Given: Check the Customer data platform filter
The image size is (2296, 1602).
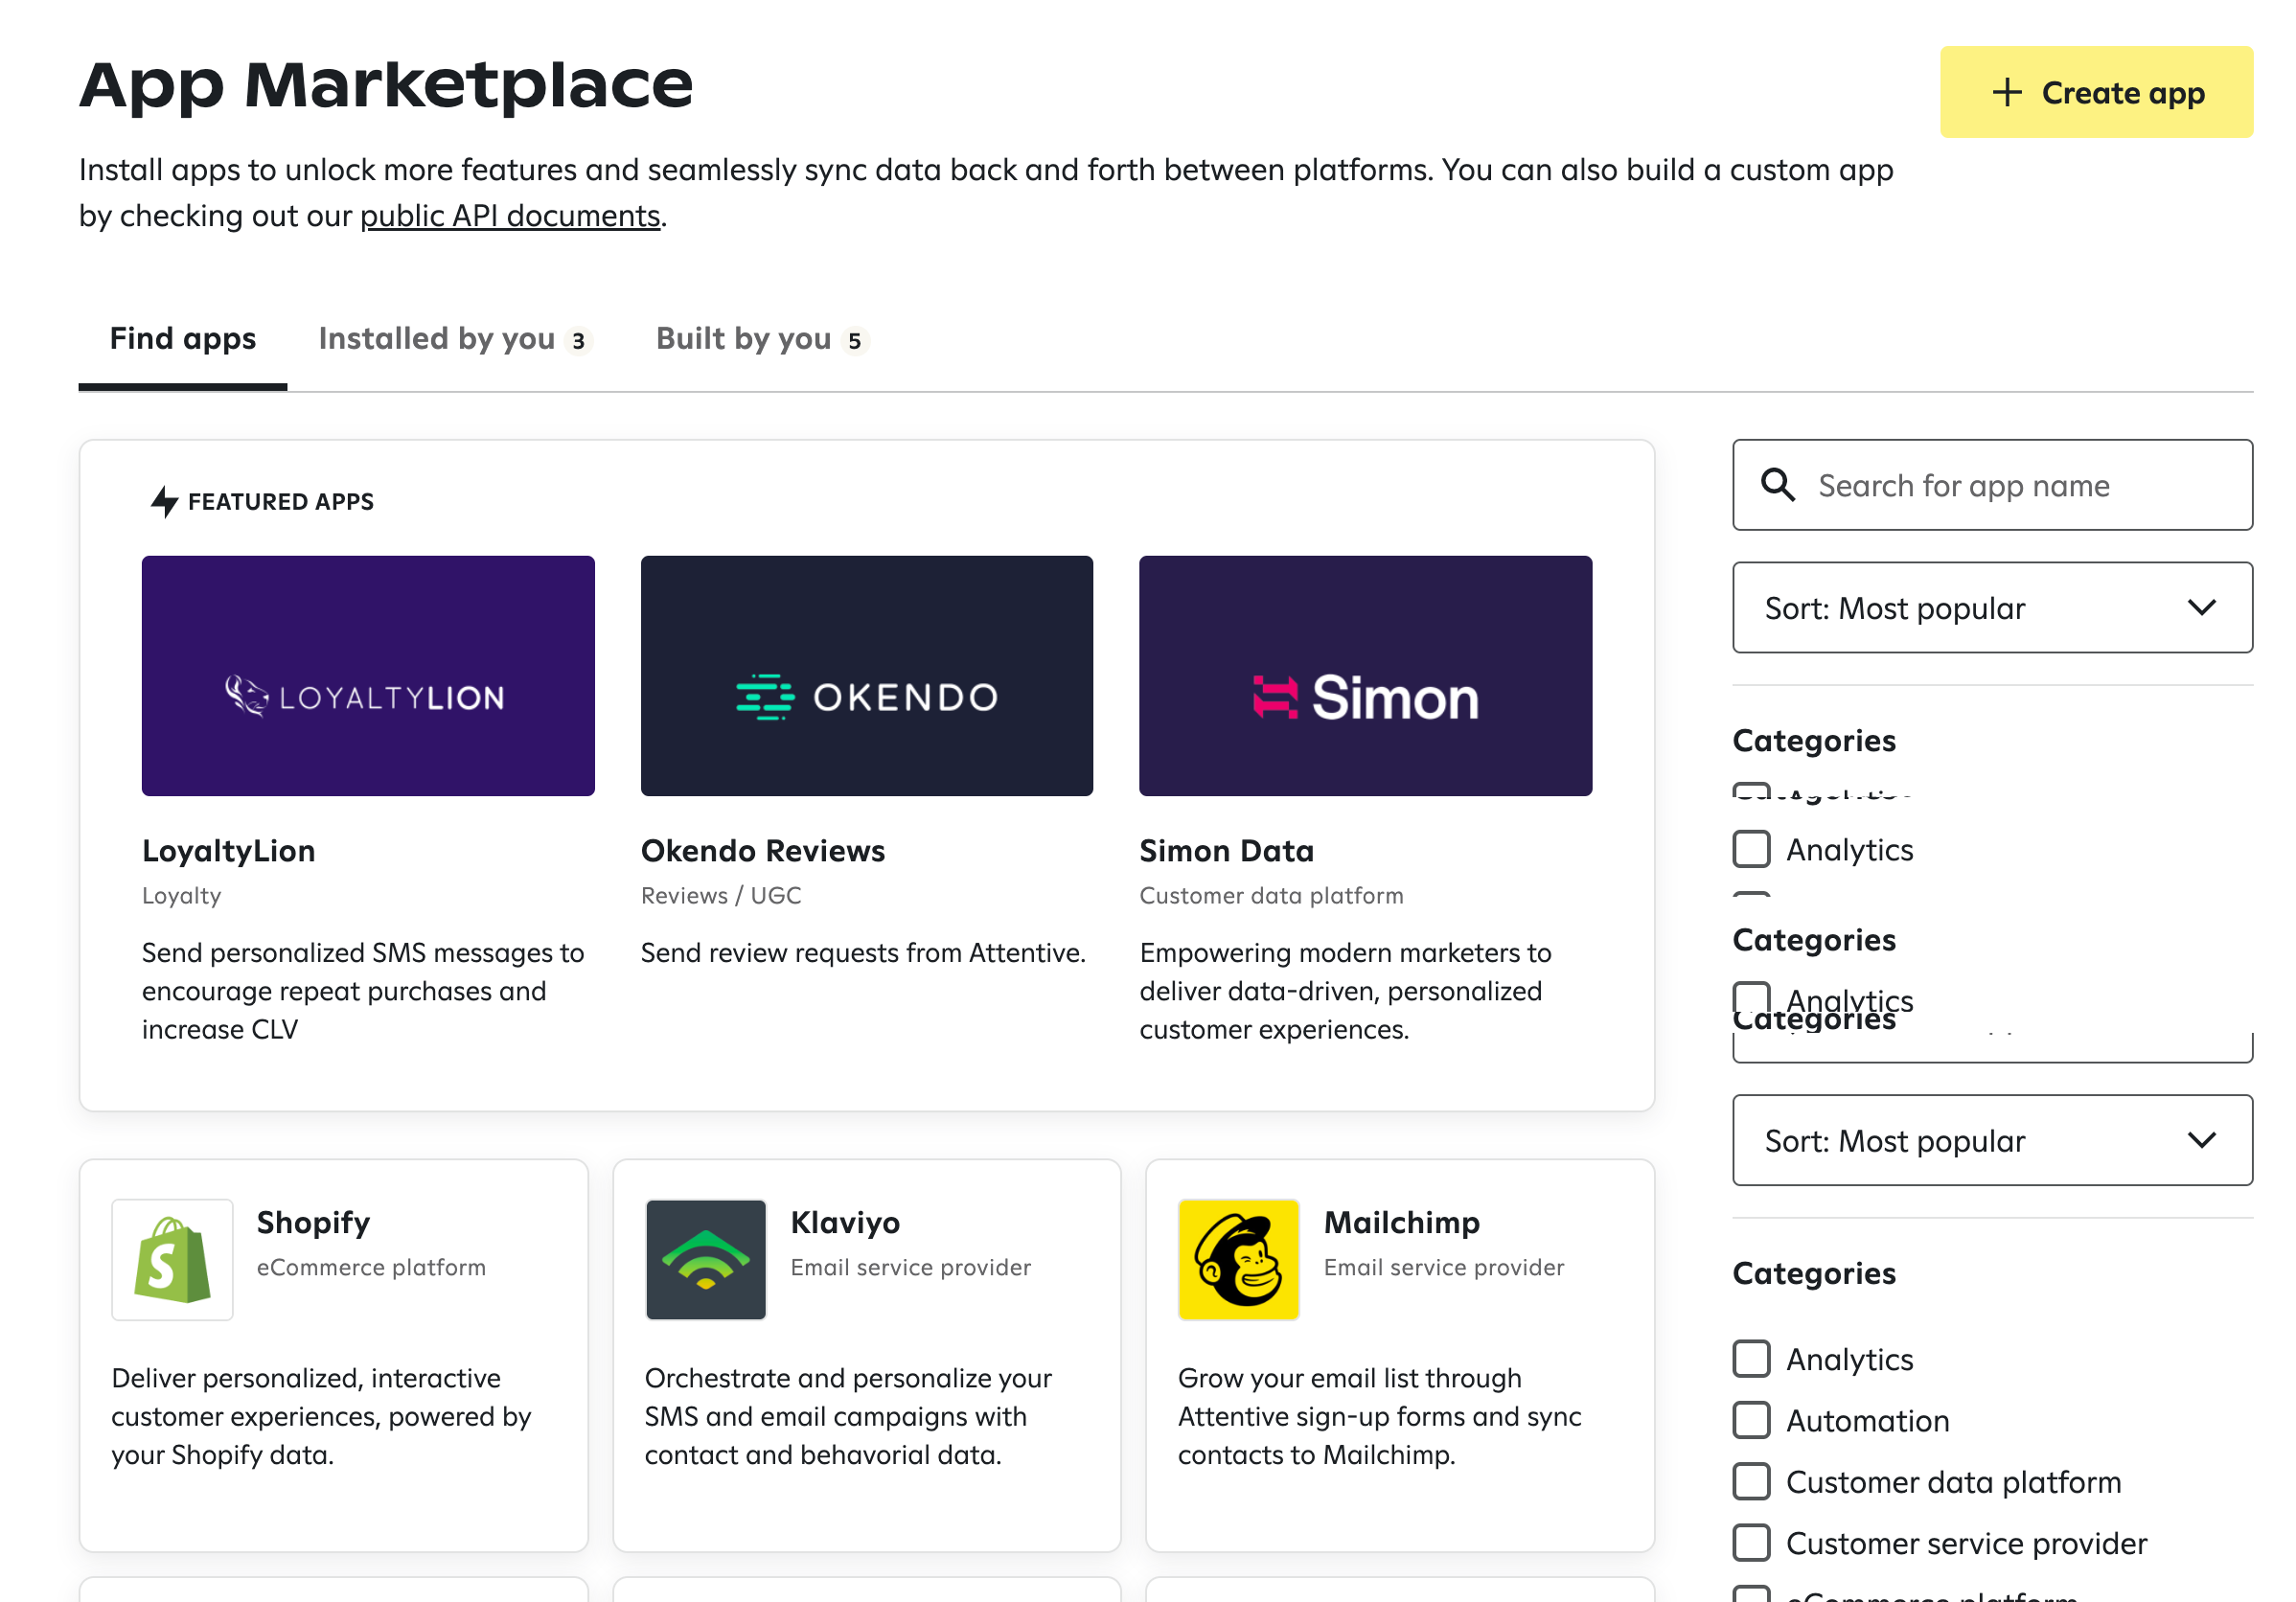Looking at the screenshot, I should tap(1751, 1482).
